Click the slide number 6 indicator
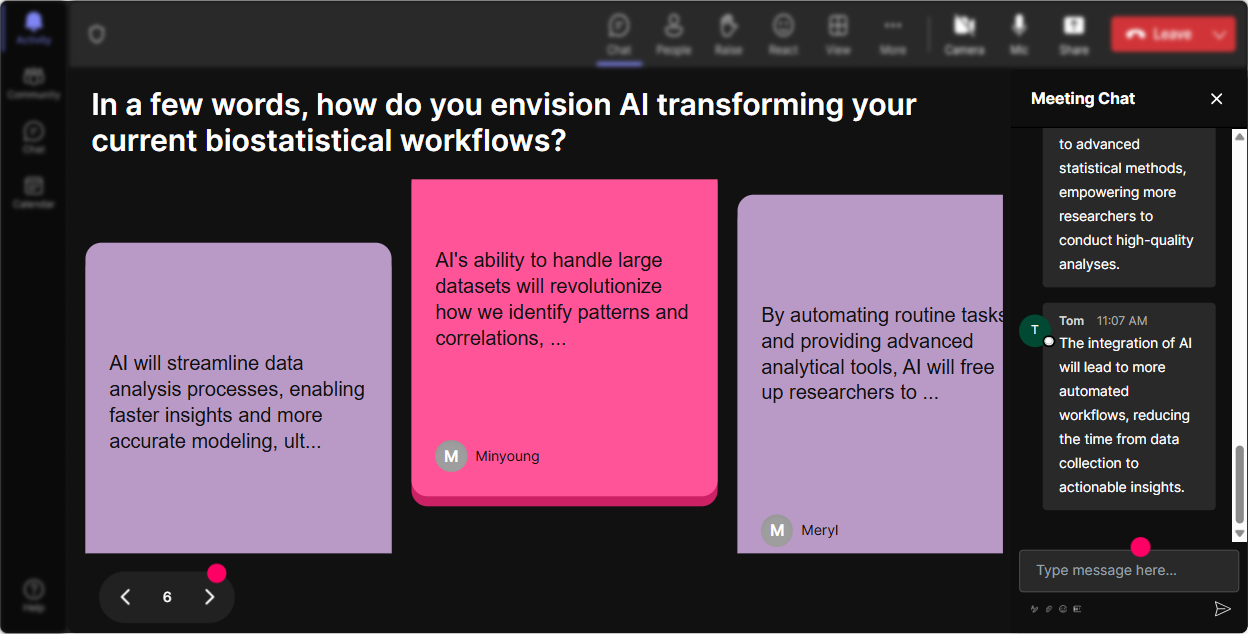 pyautogui.click(x=167, y=597)
